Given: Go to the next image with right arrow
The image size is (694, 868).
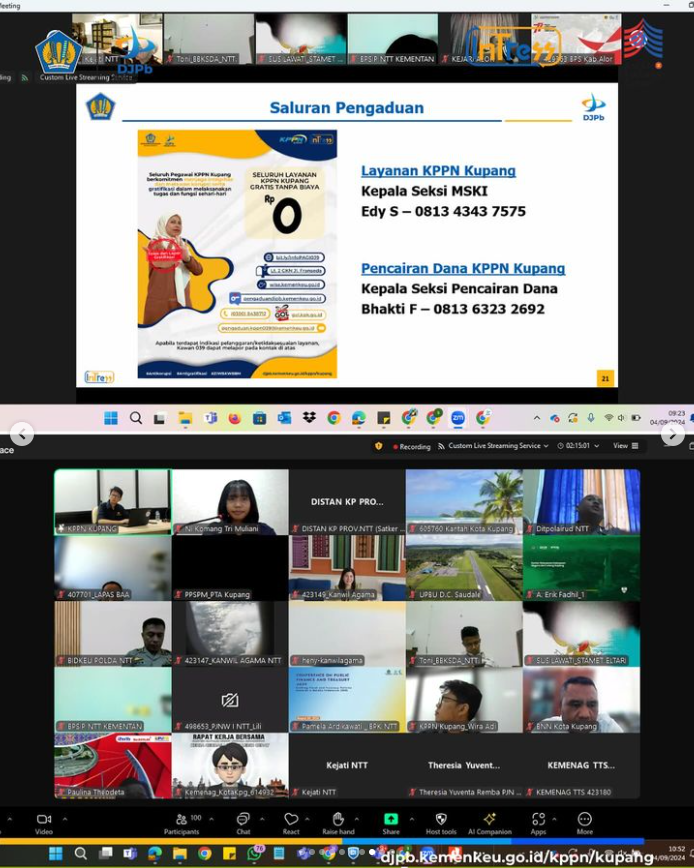Looking at the screenshot, I should click(672, 434).
